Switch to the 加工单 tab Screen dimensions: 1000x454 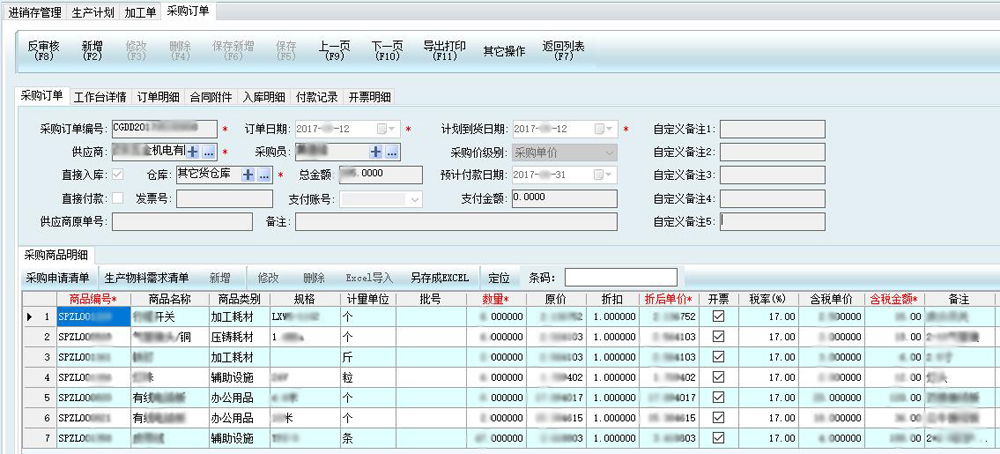point(140,12)
